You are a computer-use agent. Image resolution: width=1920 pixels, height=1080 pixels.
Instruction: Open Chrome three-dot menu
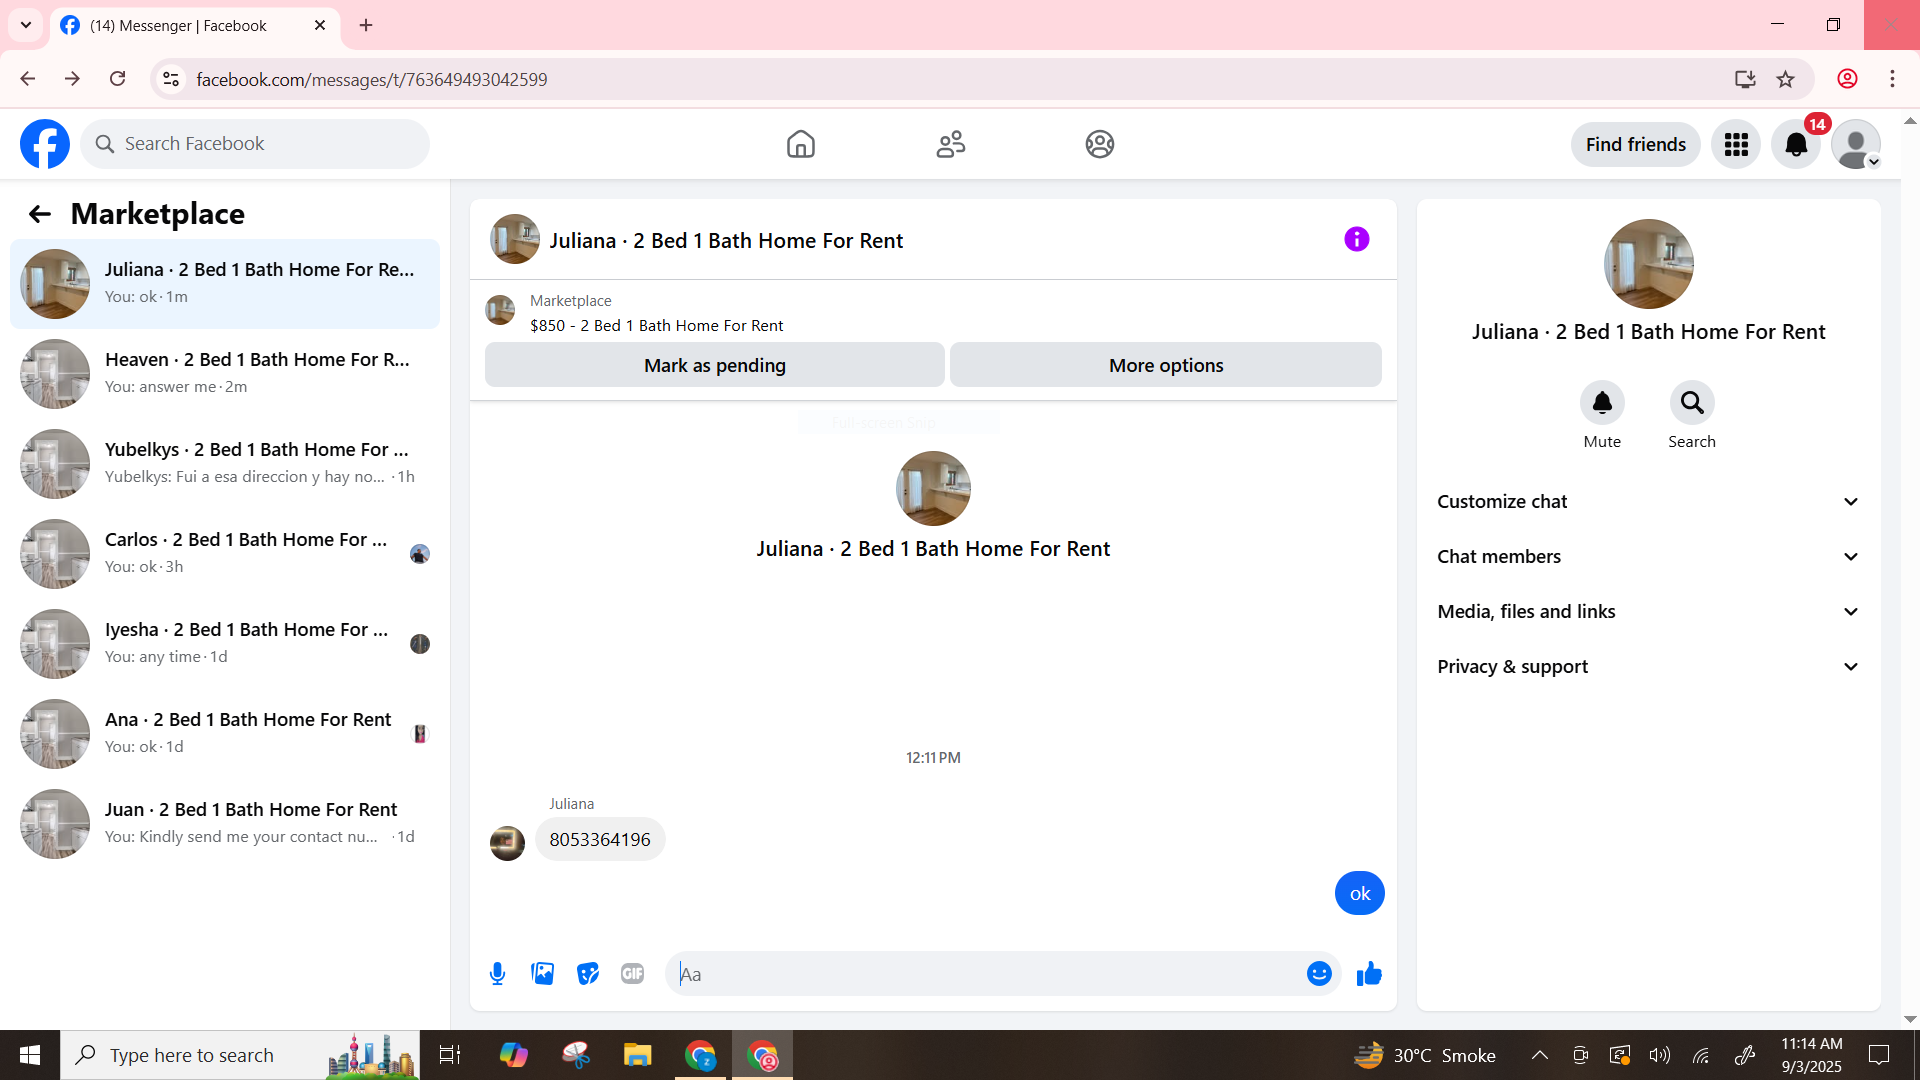(x=1892, y=79)
